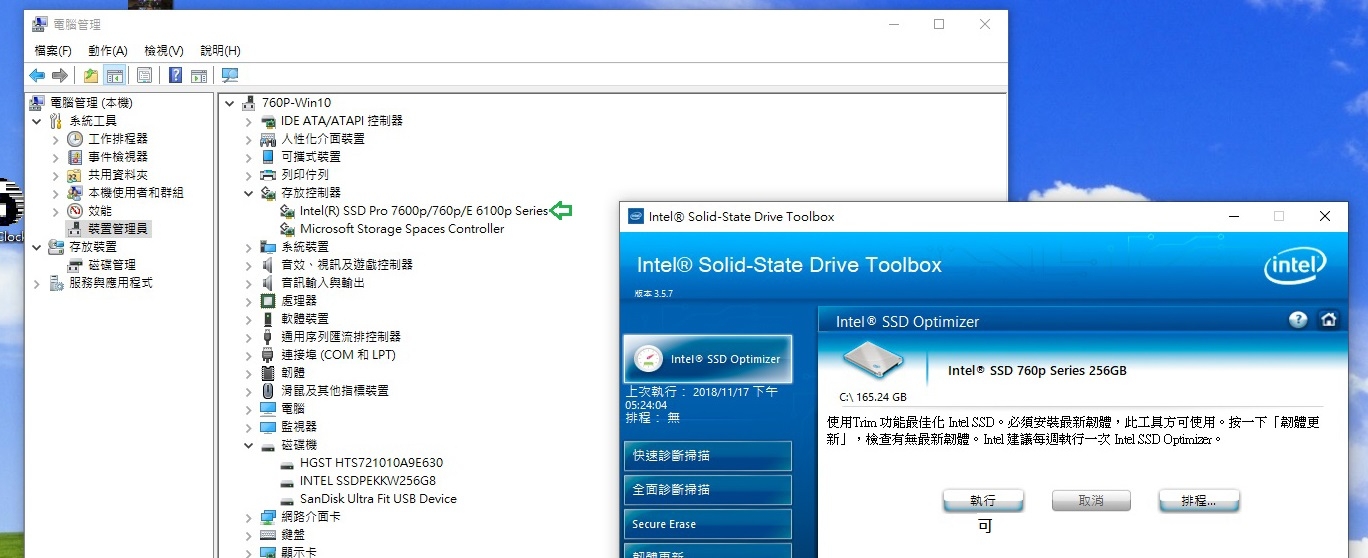The width and height of the screenshot is (1368, 558).
Task: Select the 效能 performance icon in left tree
Action: pyautogui.click(x=75, y=211)
